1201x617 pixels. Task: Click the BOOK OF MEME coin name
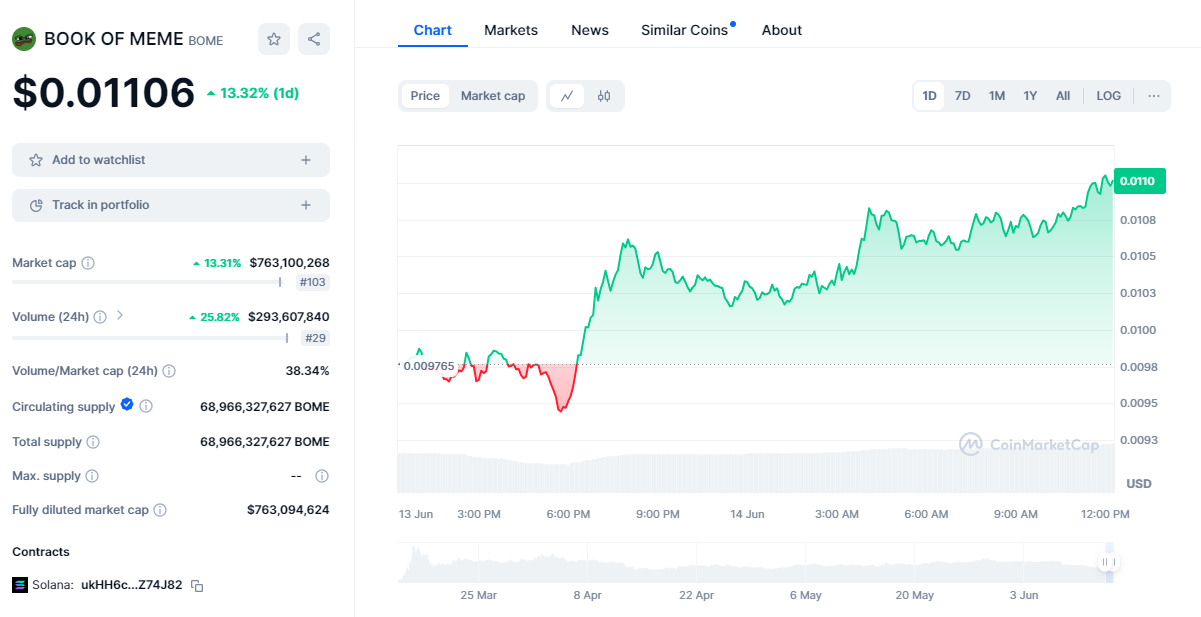[x=114, y=39]
